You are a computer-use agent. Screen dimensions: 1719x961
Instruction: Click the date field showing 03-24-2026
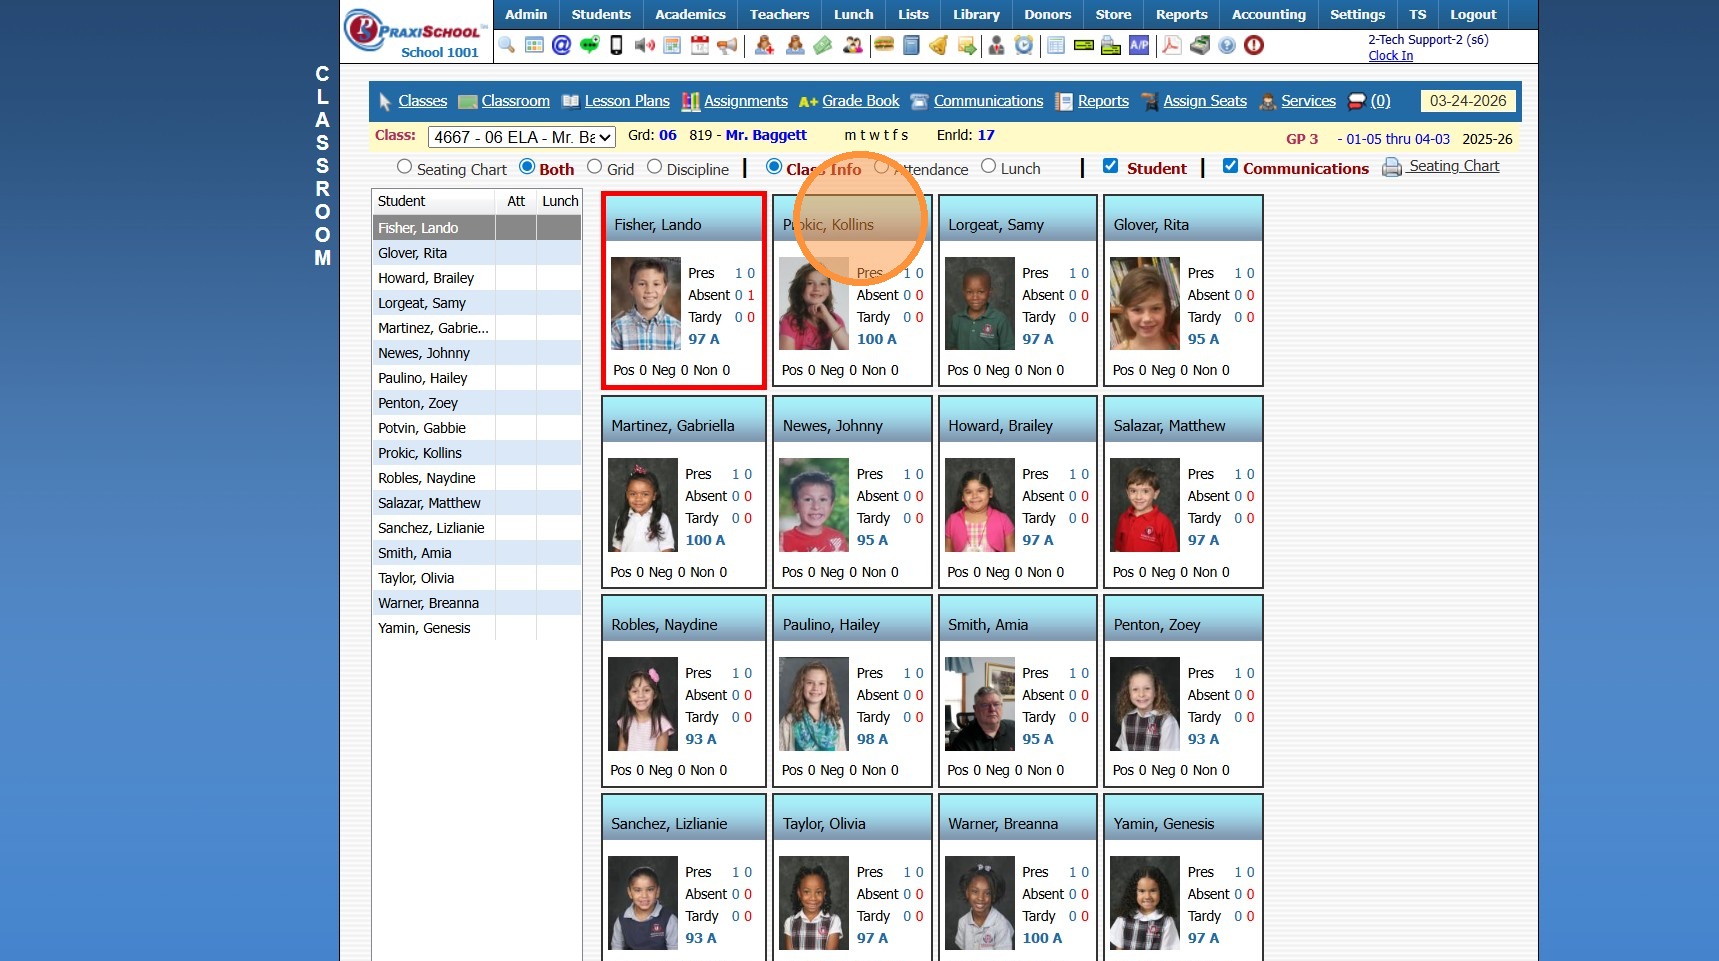[1468, 101]
